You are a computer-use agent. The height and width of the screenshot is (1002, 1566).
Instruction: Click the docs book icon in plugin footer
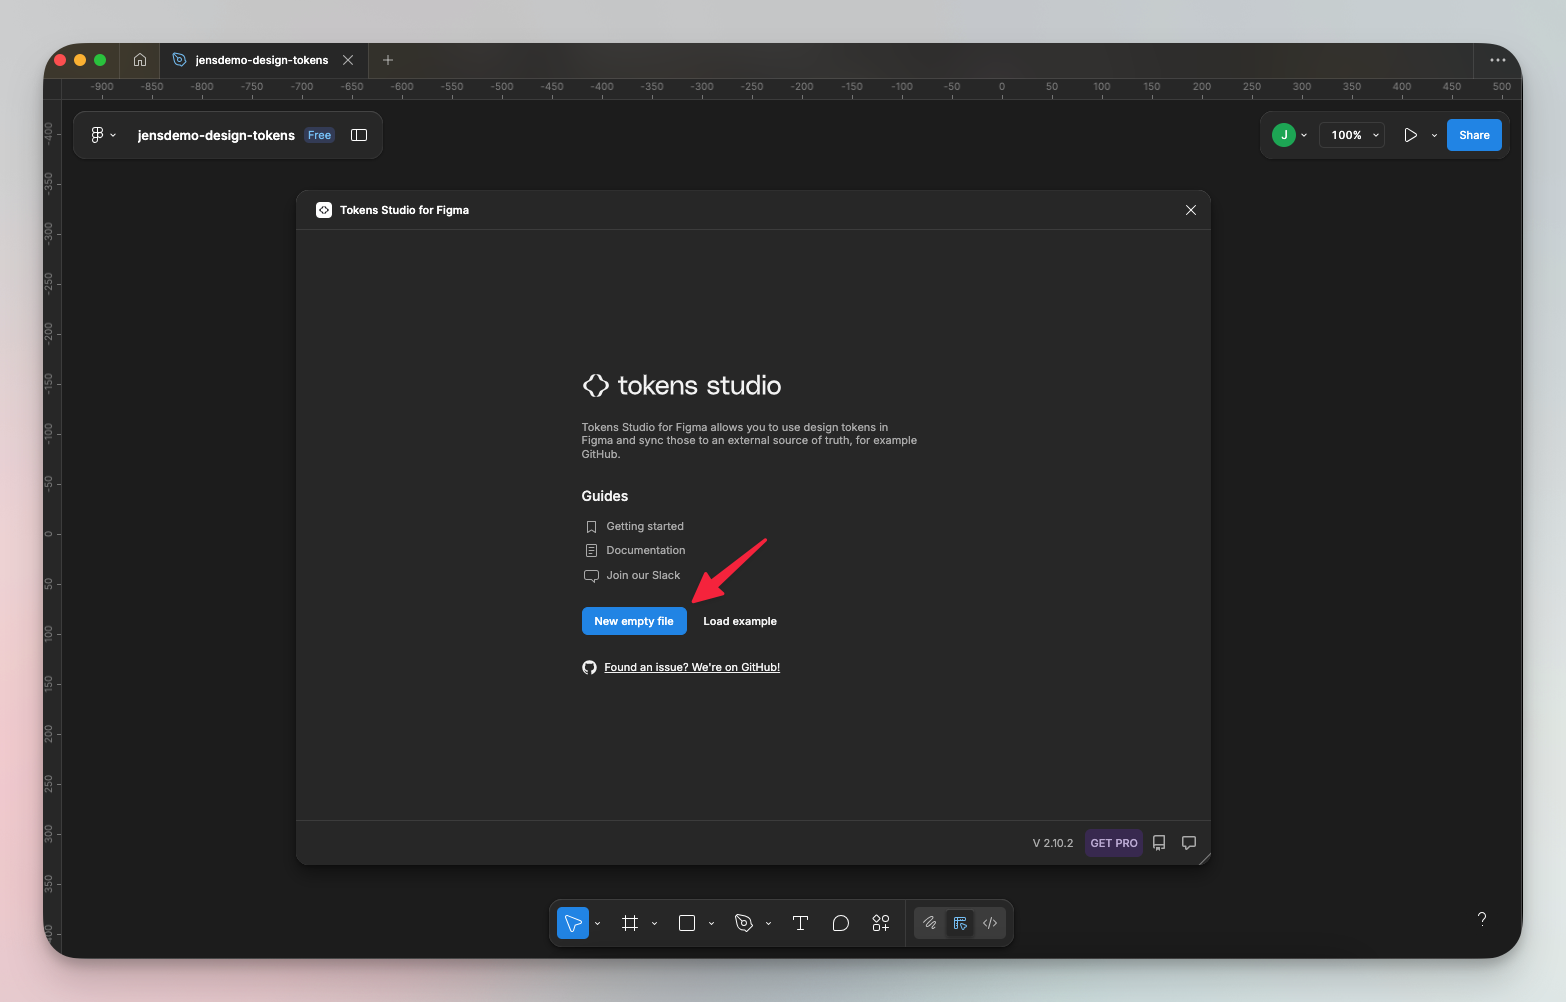[1159, 843]
